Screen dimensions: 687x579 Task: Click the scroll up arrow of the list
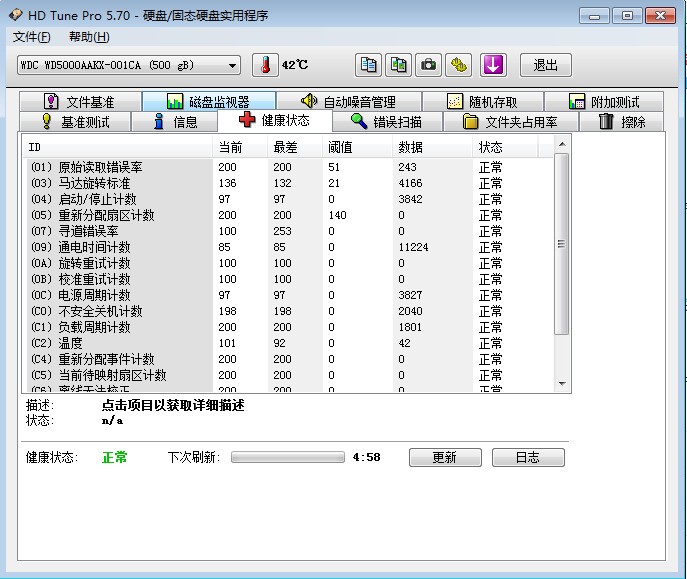click(x=562, y=144)
